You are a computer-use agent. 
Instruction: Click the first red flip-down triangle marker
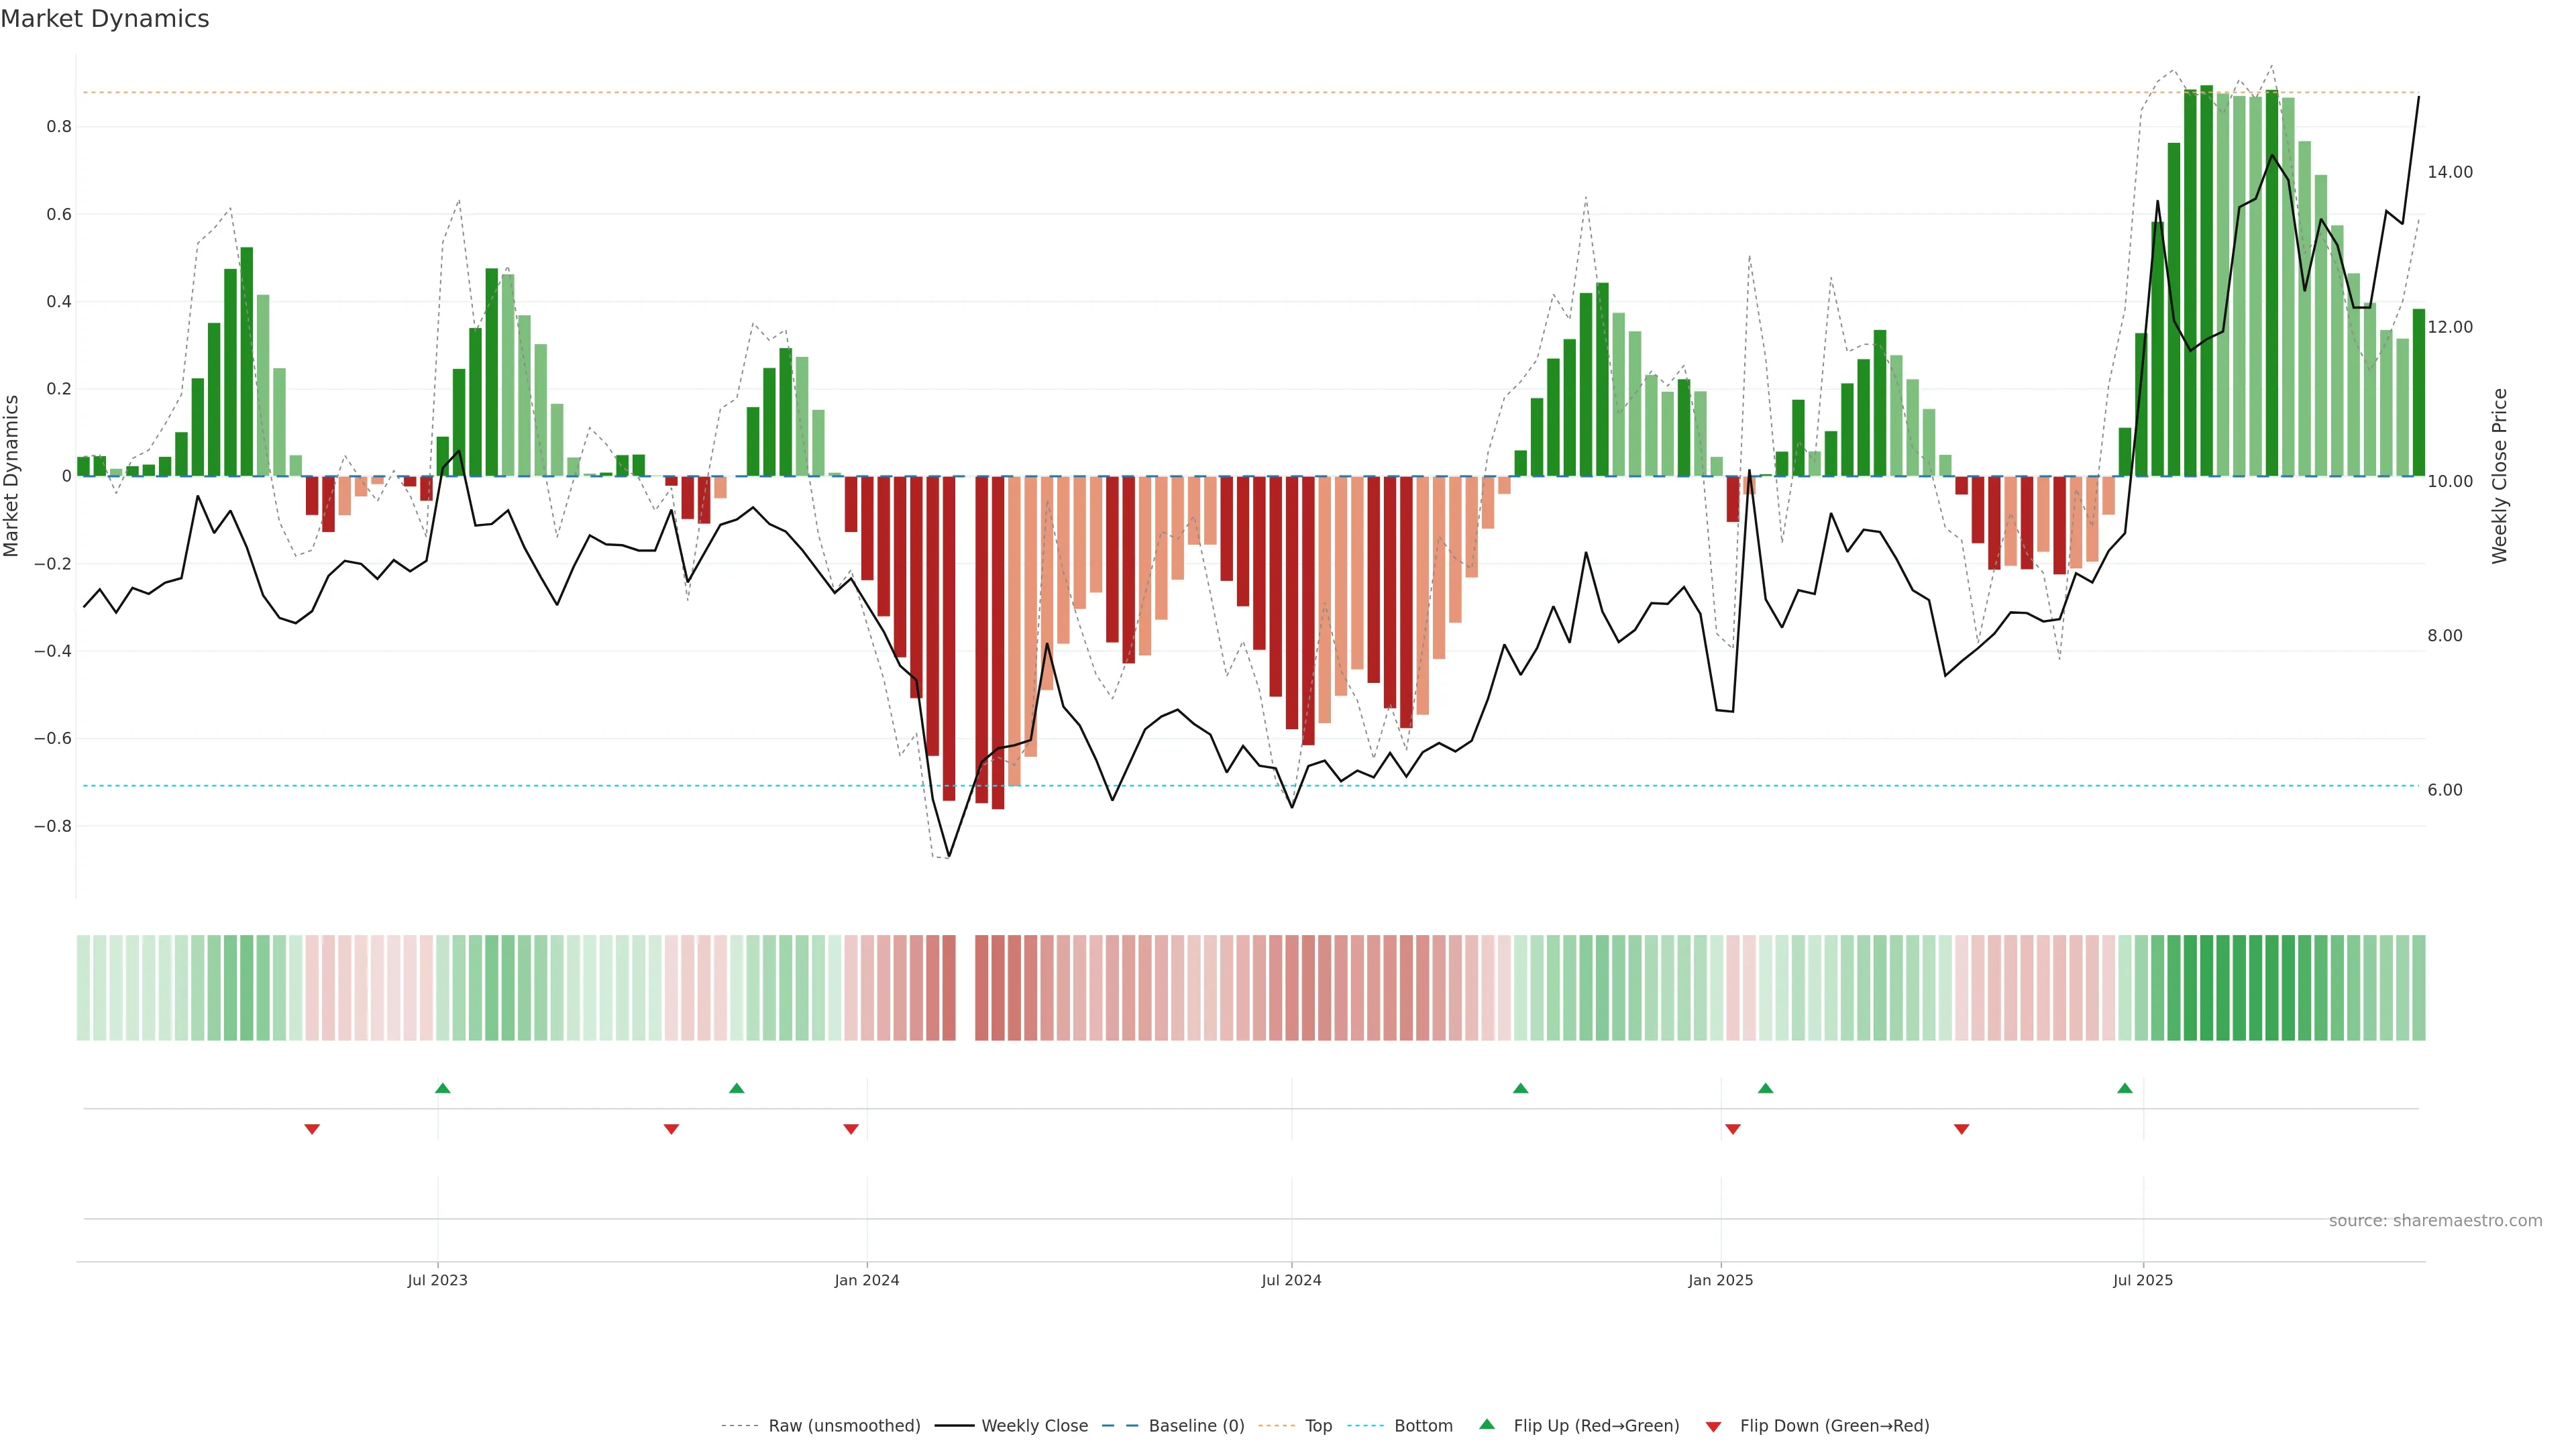[312, 1129]
